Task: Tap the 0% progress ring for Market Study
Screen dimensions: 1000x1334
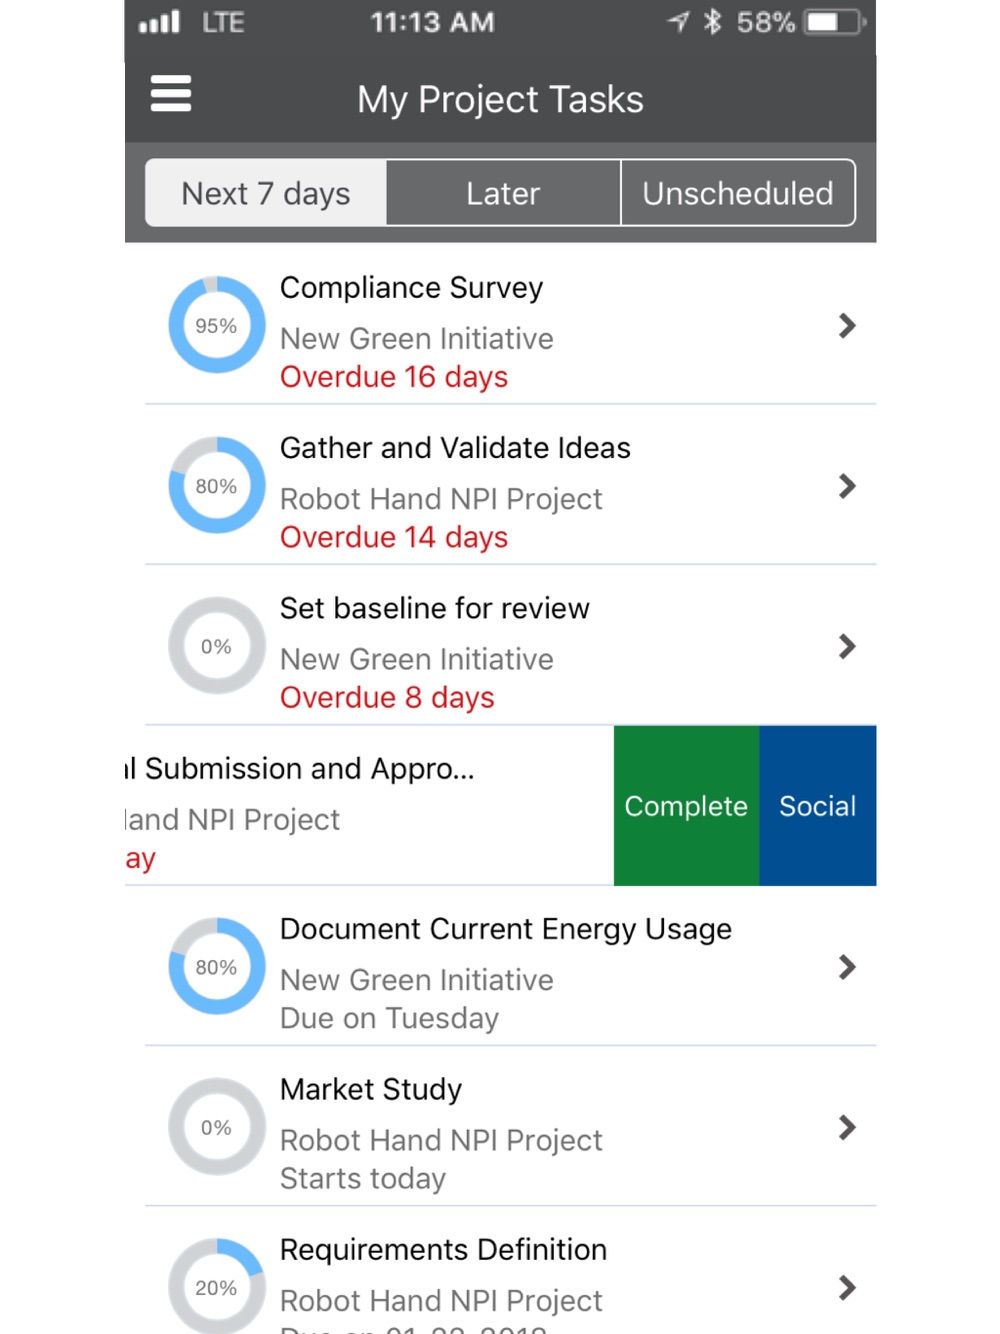Action: (x=217, y=1126)
